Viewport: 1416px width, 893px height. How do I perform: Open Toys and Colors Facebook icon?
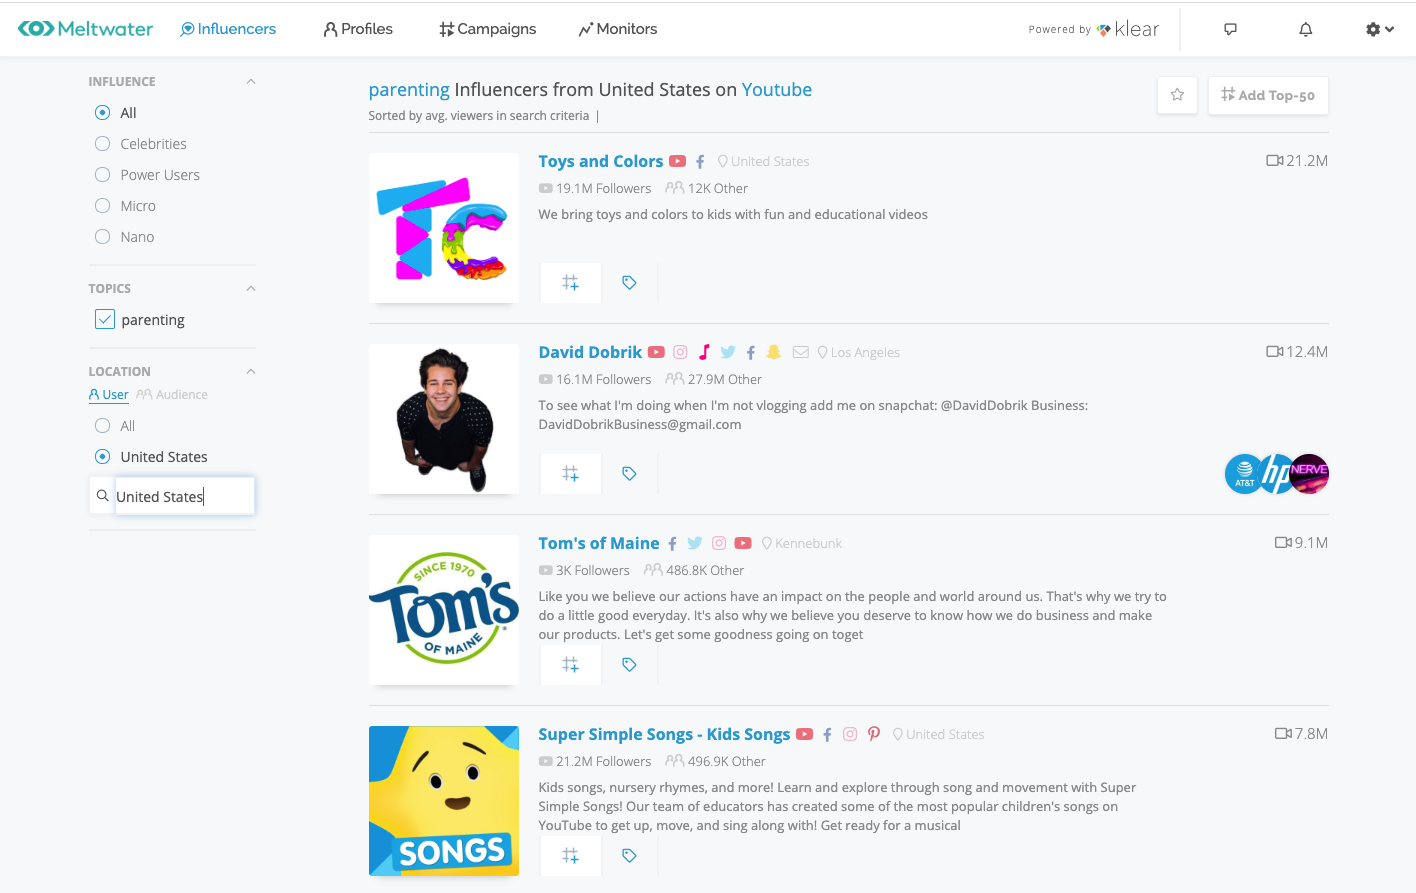pos(700,161)
